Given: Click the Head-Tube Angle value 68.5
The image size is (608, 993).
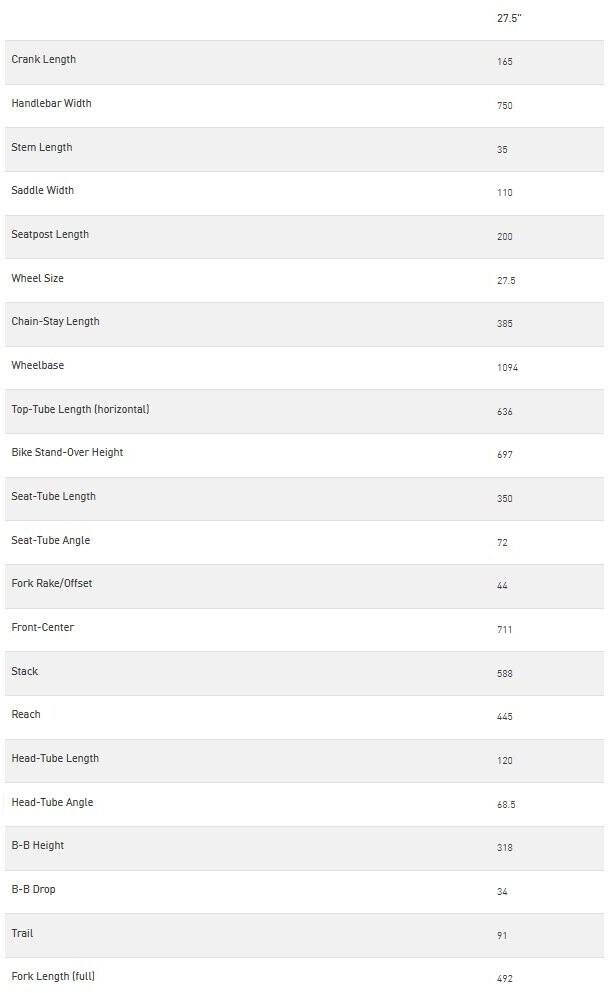Looking at the screenshot, I should 506,805.
